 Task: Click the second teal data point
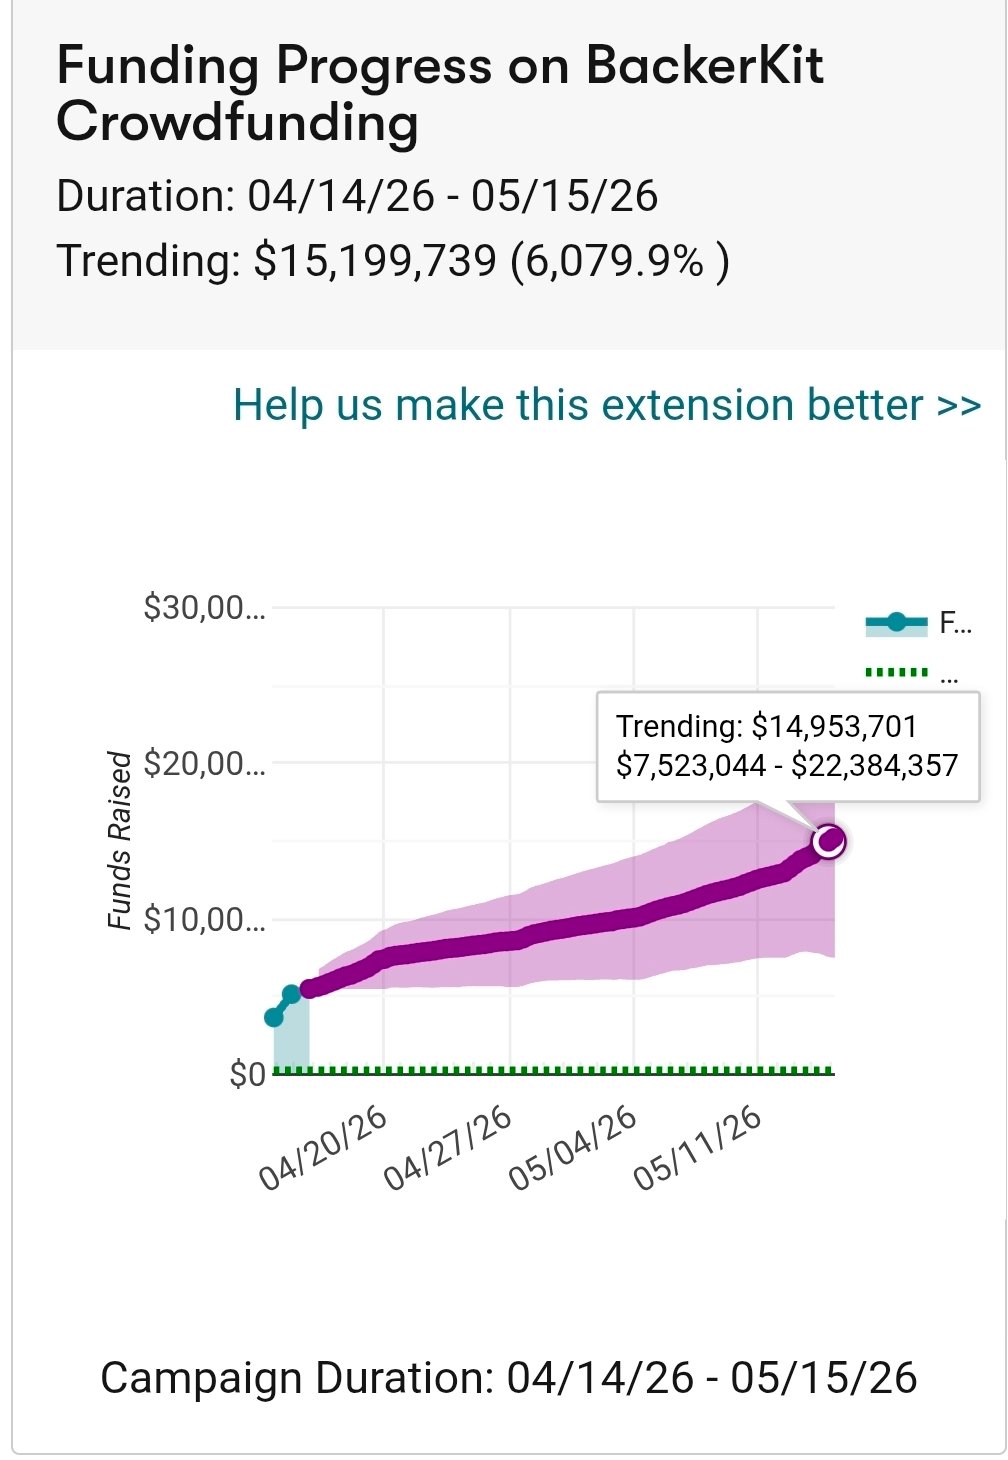[x=292, y=994]
